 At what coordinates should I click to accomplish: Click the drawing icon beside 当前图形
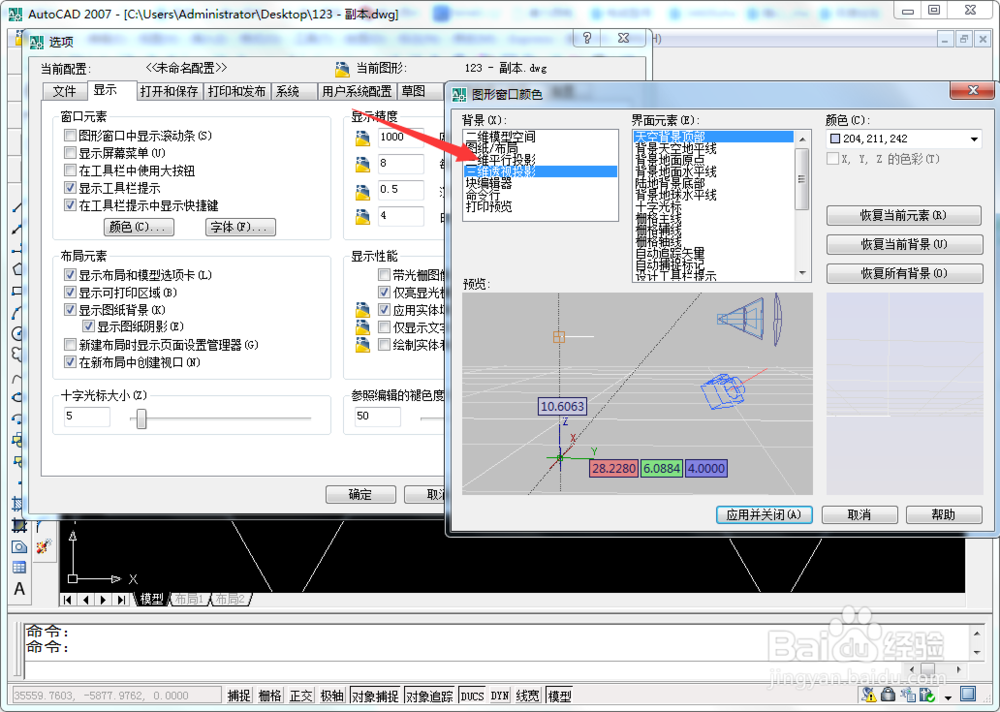(x=342, y=69)
